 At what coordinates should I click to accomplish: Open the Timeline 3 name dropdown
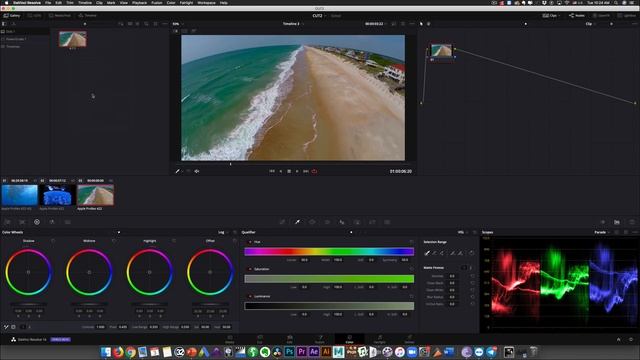293,24
